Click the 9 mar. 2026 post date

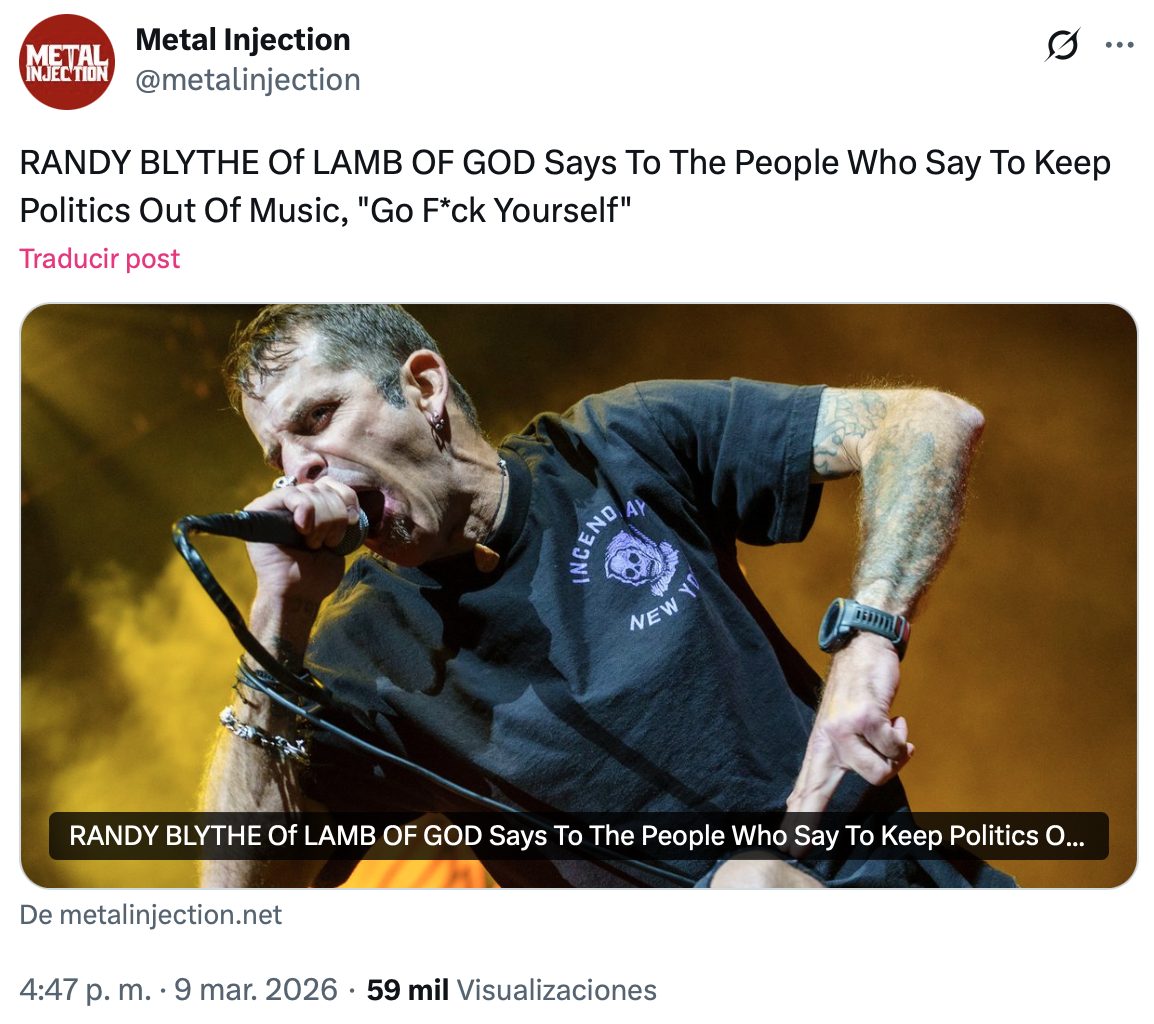256,990
